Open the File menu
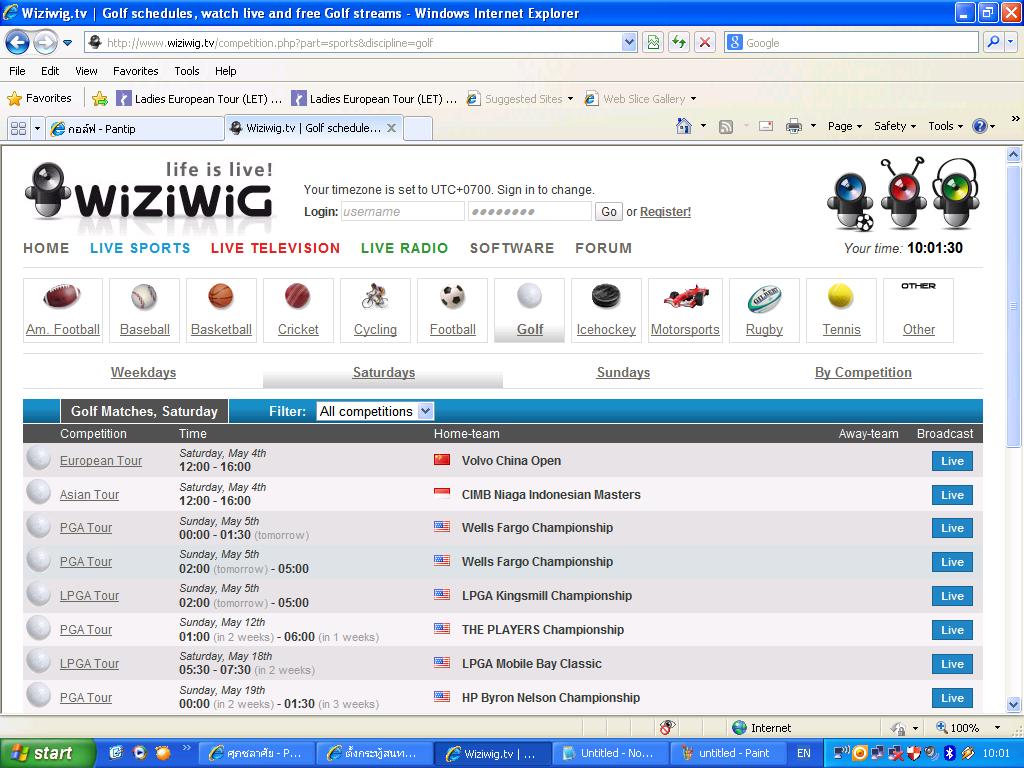 18,71
